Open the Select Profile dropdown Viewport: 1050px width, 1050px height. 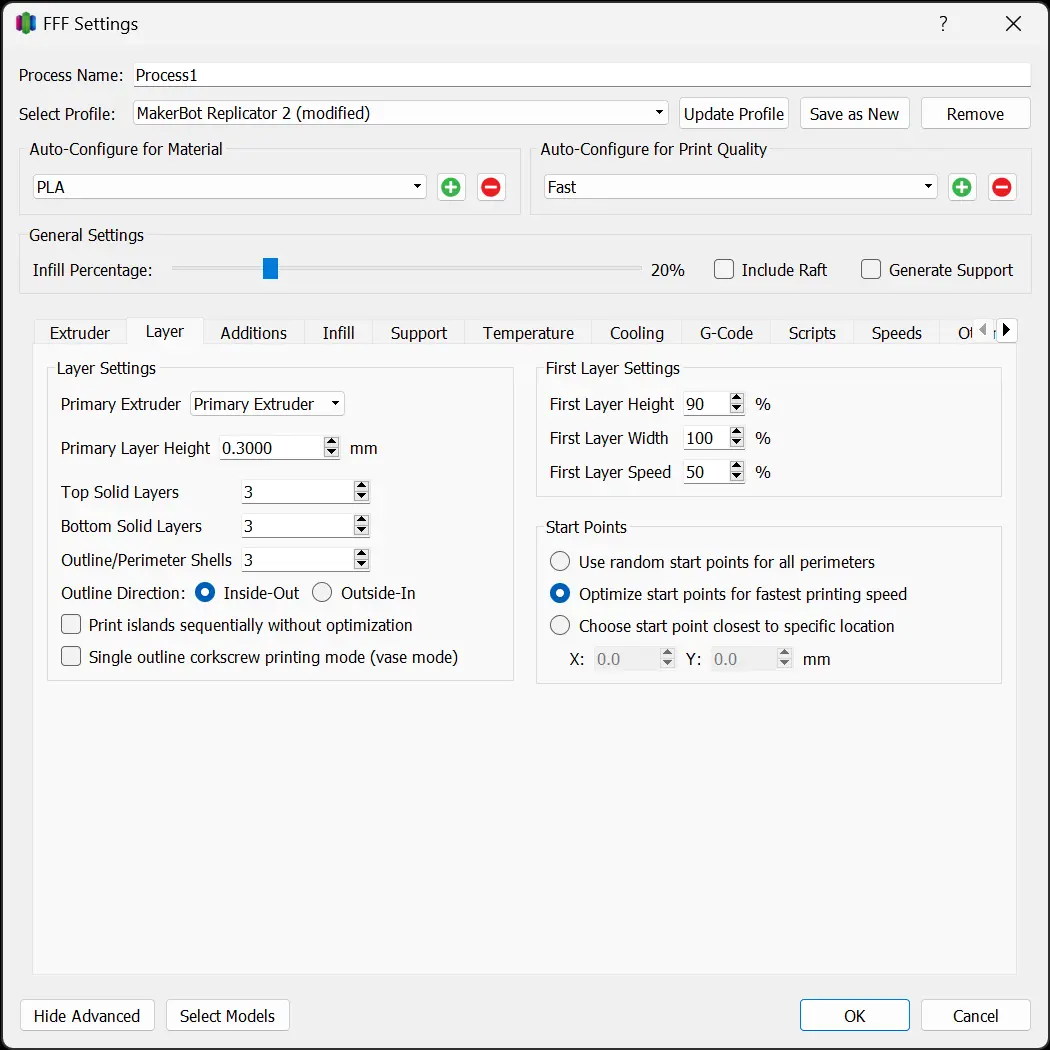[401, 113]
